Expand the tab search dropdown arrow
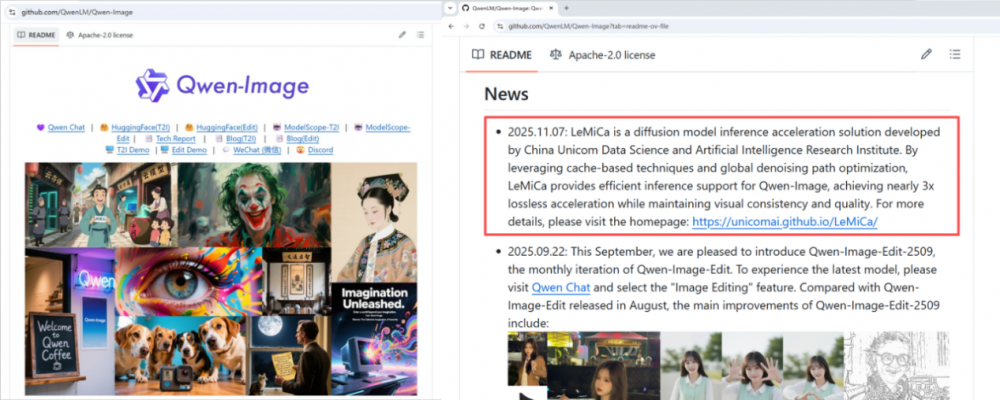The image size is (1000, 400). (449, 7)
